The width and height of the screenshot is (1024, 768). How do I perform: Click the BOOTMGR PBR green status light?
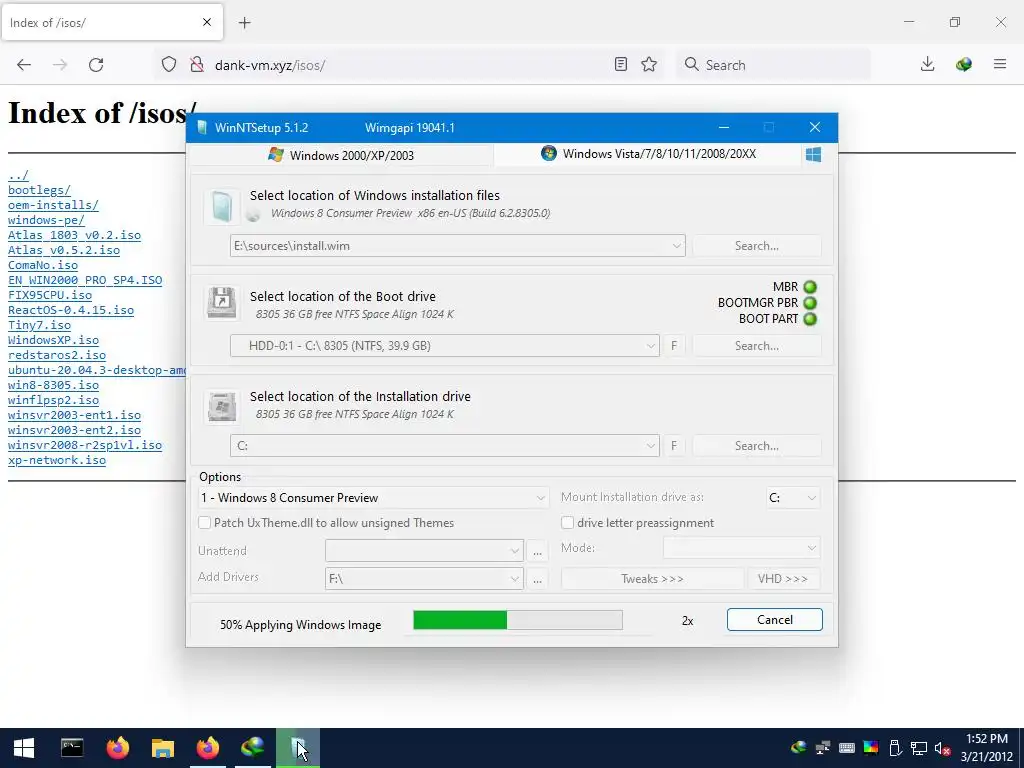[x=810, y=303]
